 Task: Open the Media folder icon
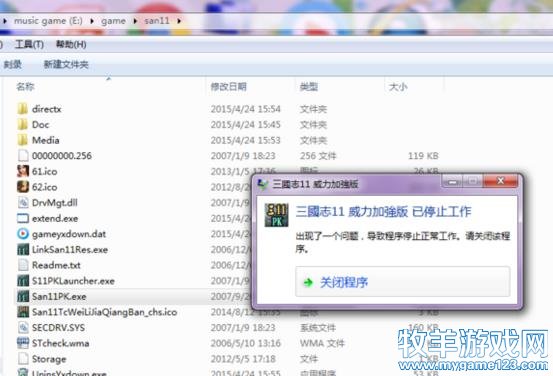23,140
